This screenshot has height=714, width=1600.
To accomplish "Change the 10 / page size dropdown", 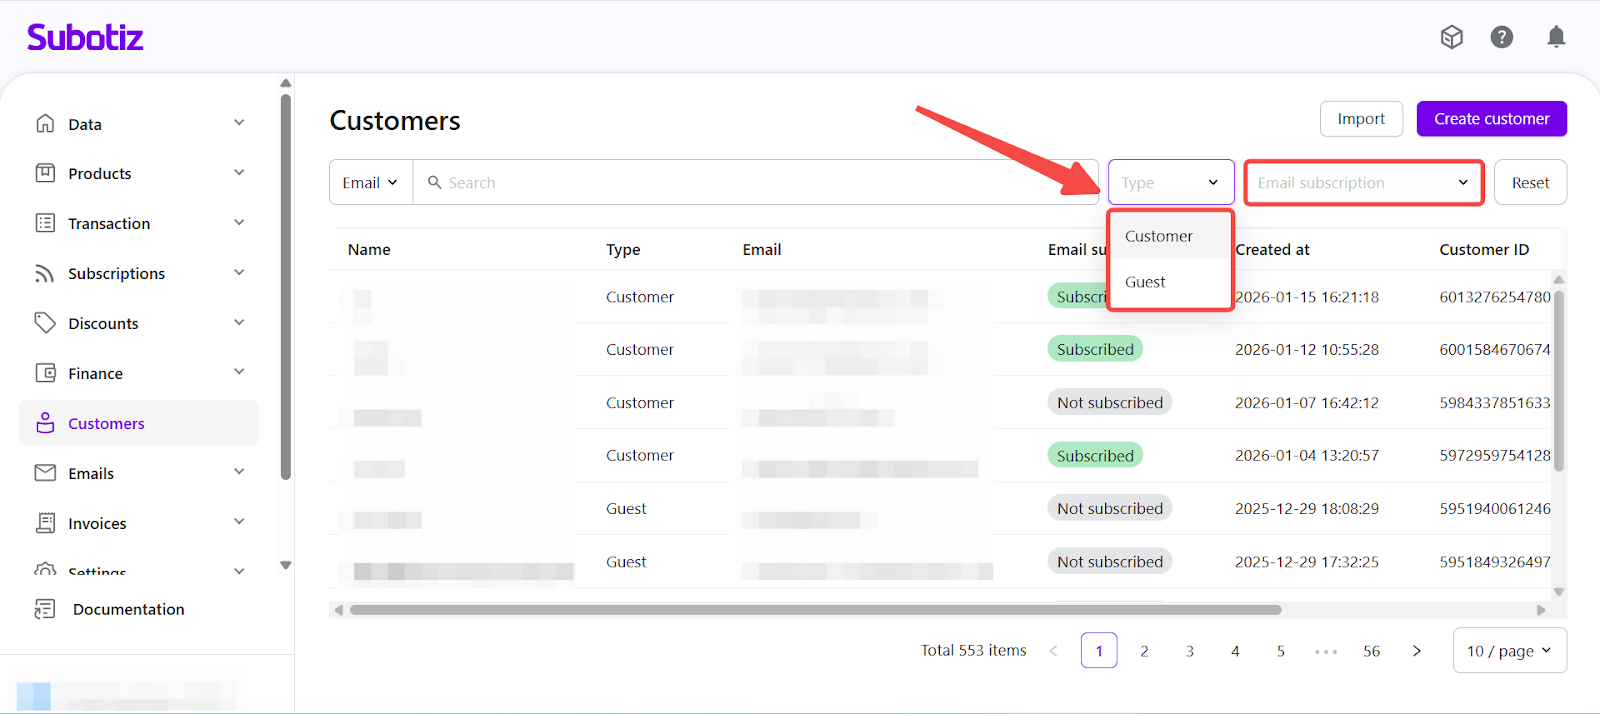I will (x=1509, y=651).
